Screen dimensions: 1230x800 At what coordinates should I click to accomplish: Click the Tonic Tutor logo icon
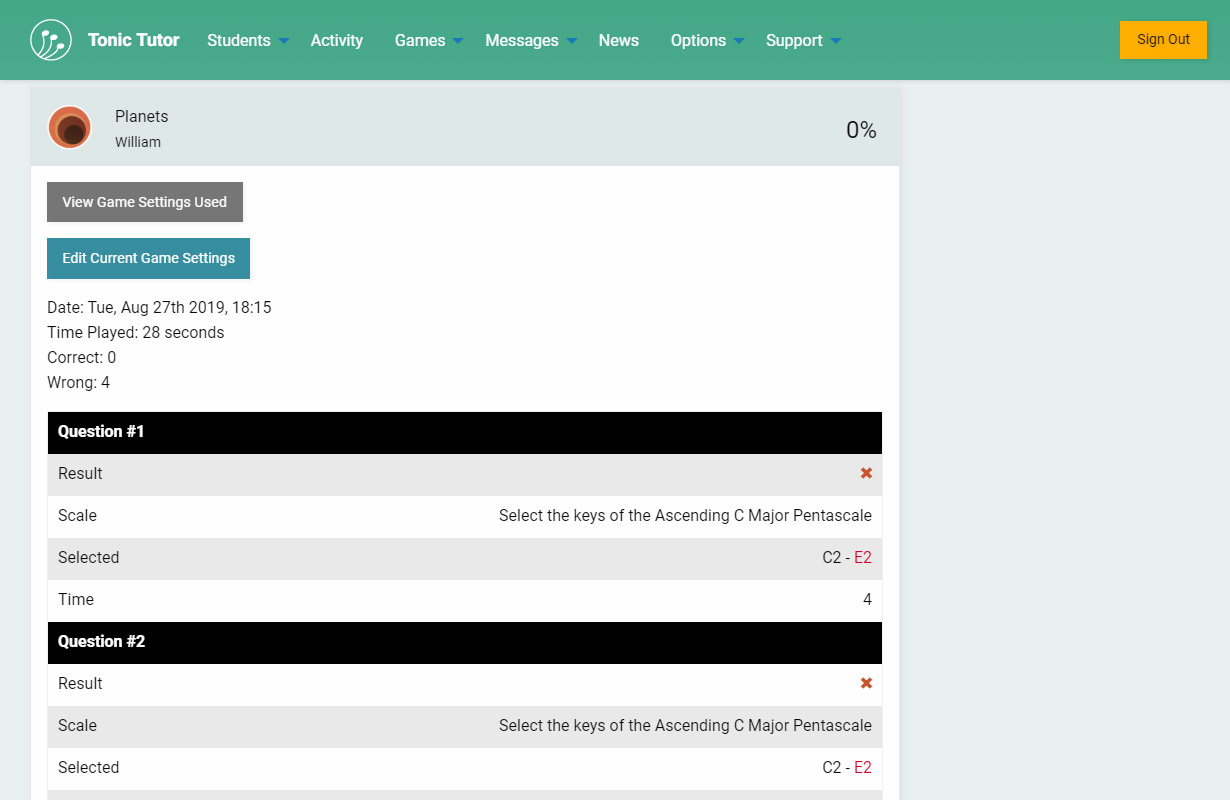[51, 40]
